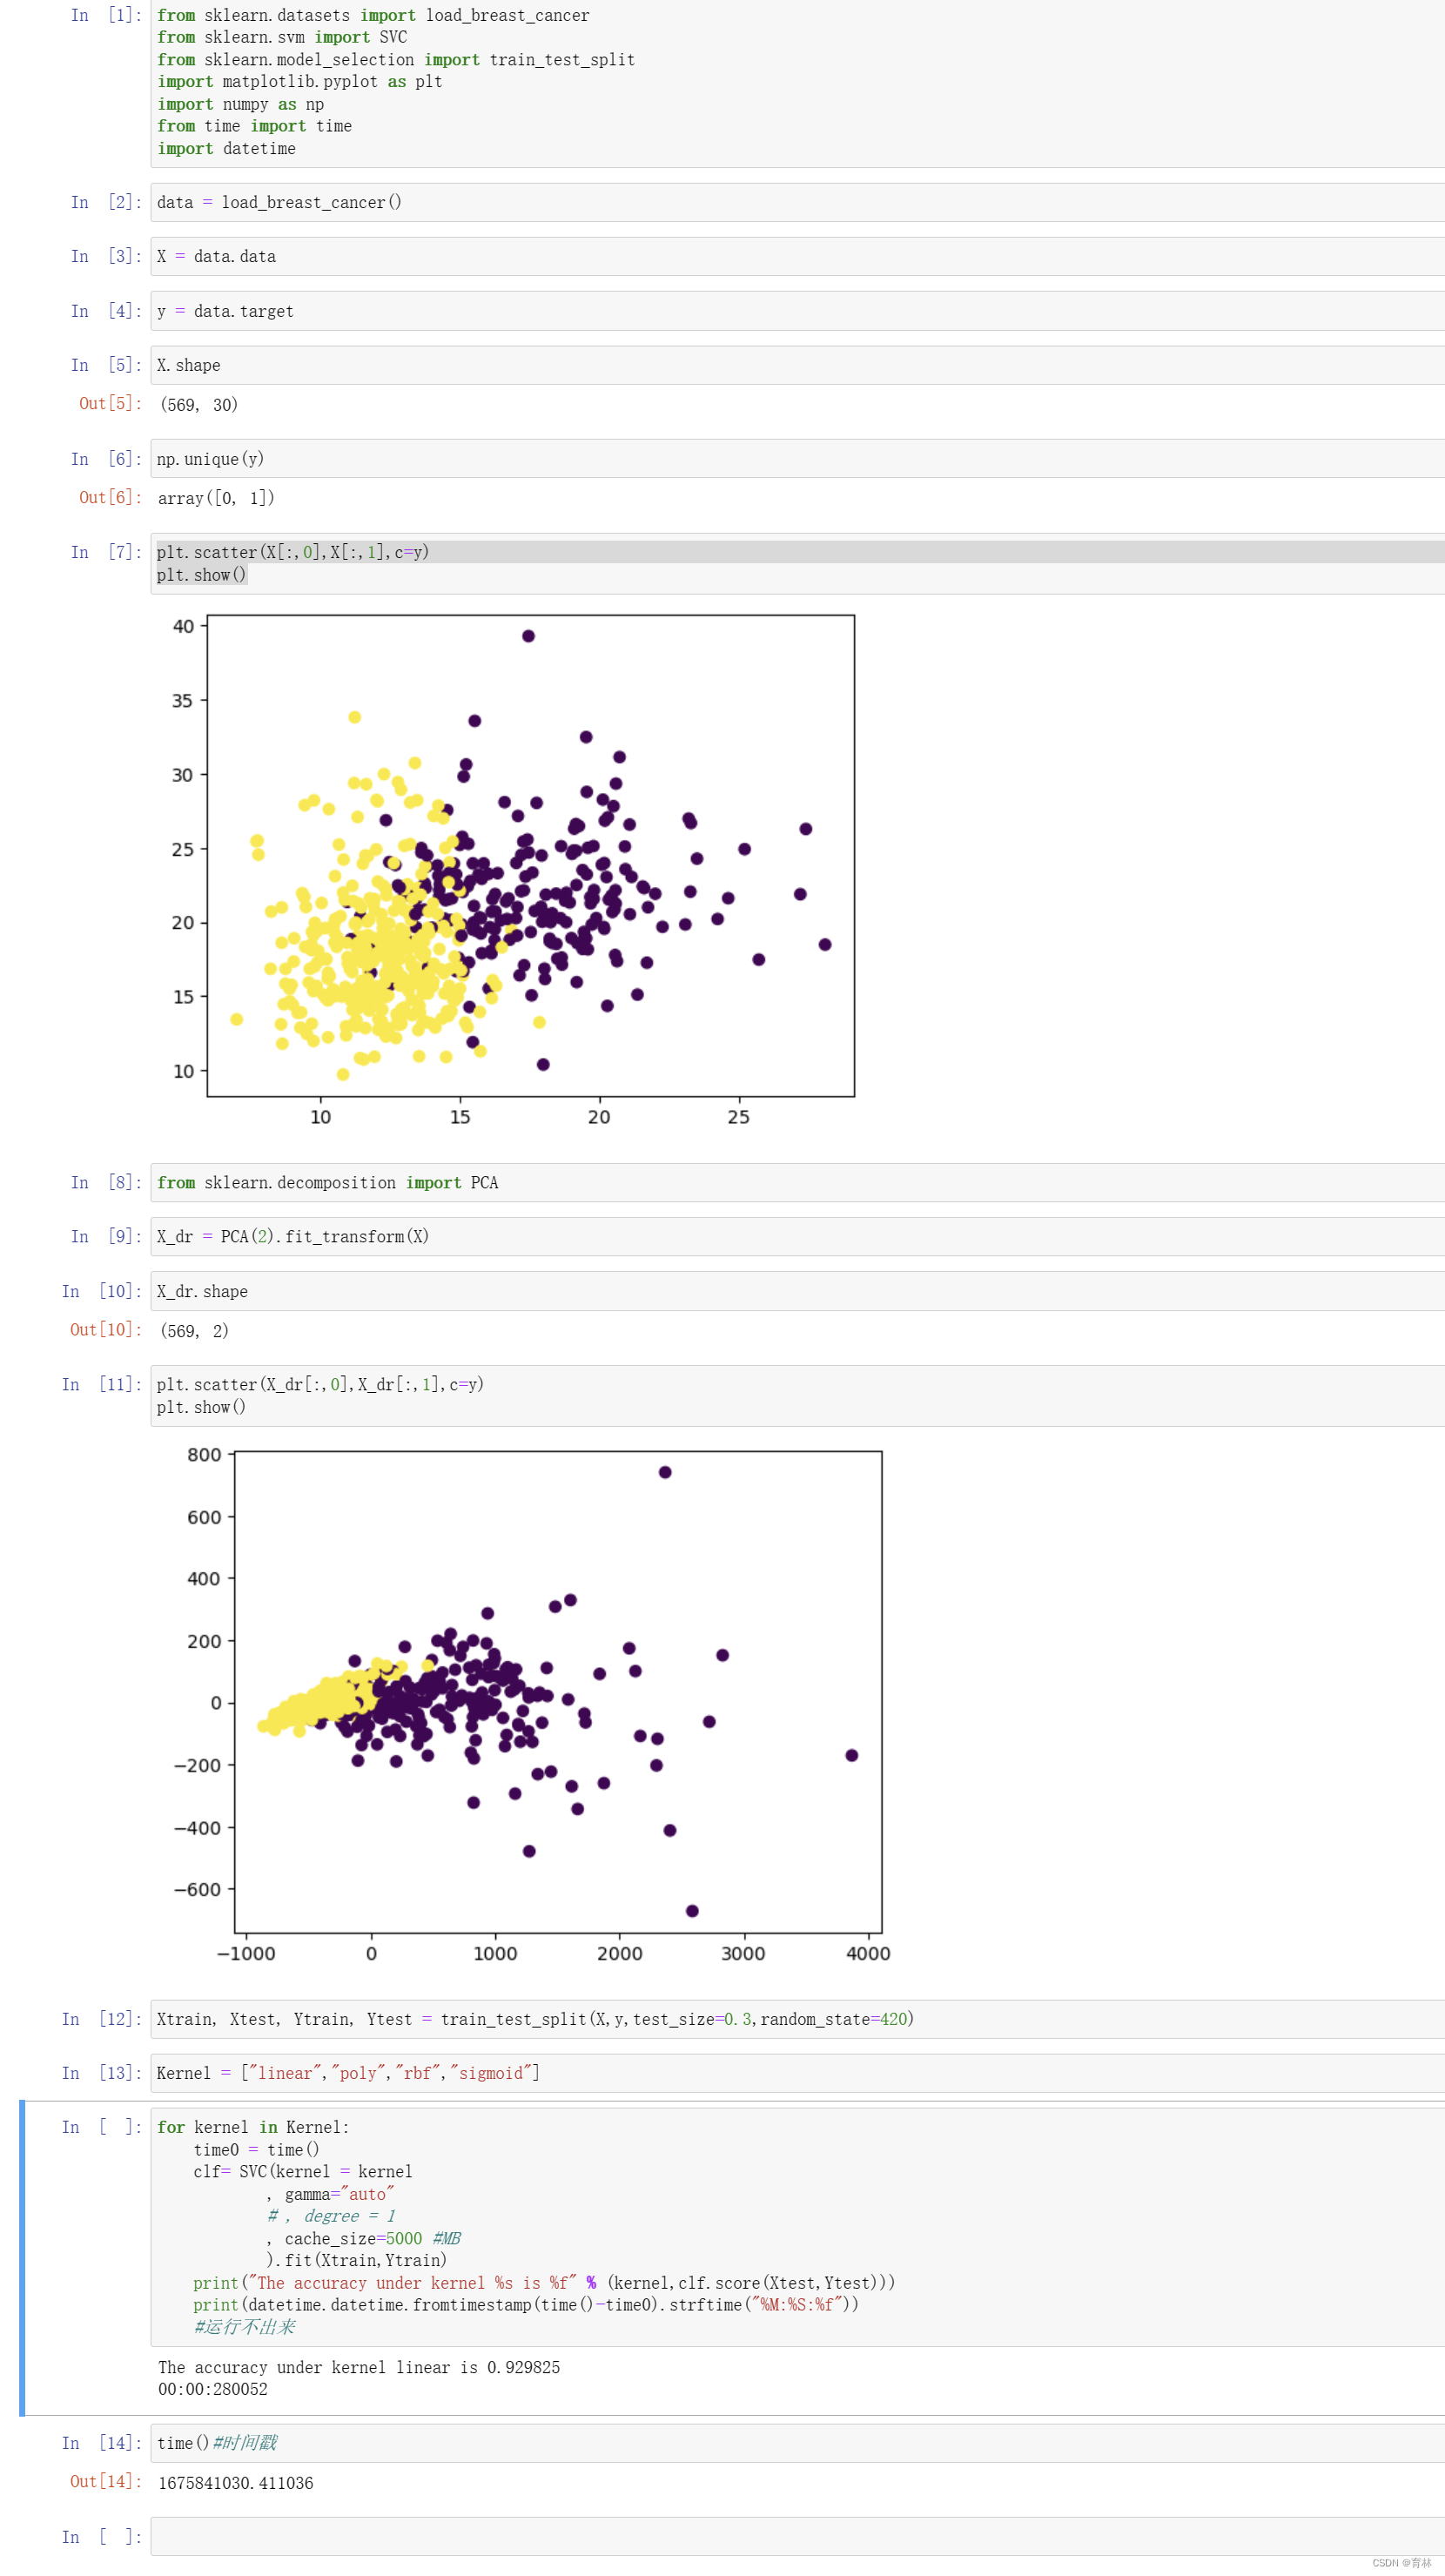Click the for kernel in Kernel loop cell

coord(797,2227)
